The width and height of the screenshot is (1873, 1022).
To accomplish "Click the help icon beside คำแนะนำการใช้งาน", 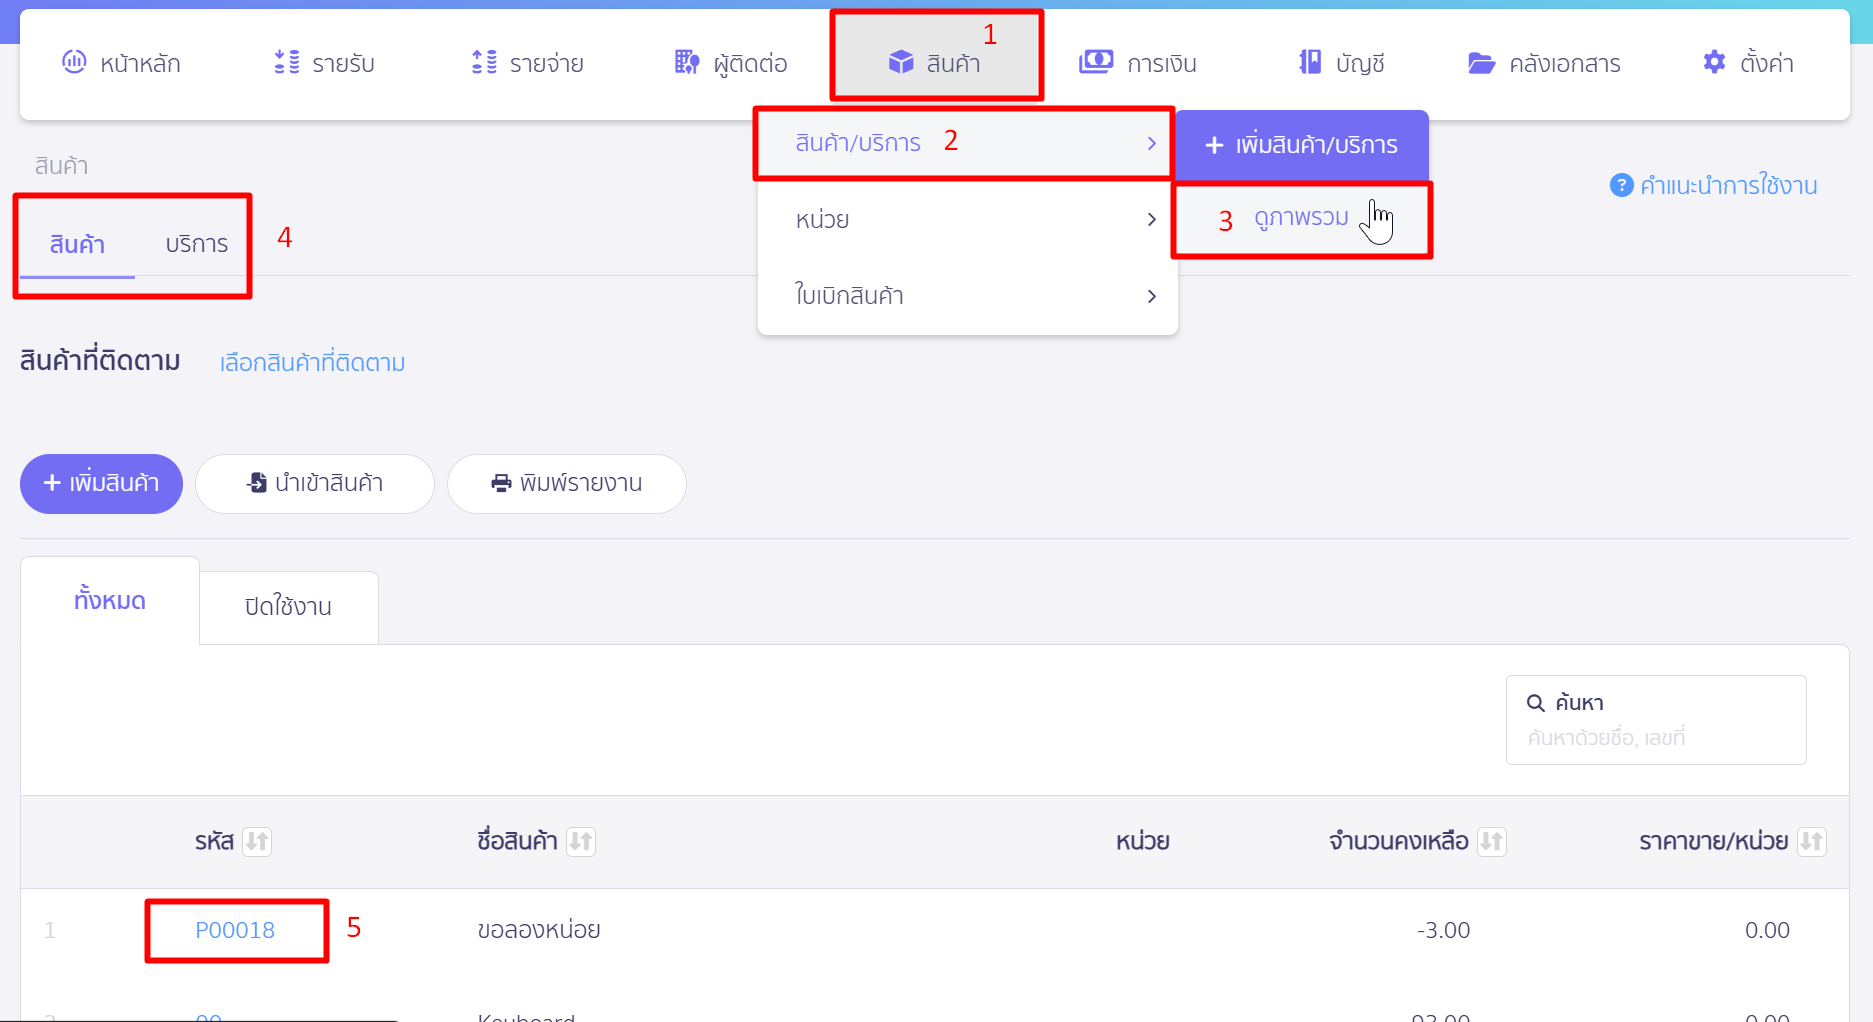I will (1621, 185).
